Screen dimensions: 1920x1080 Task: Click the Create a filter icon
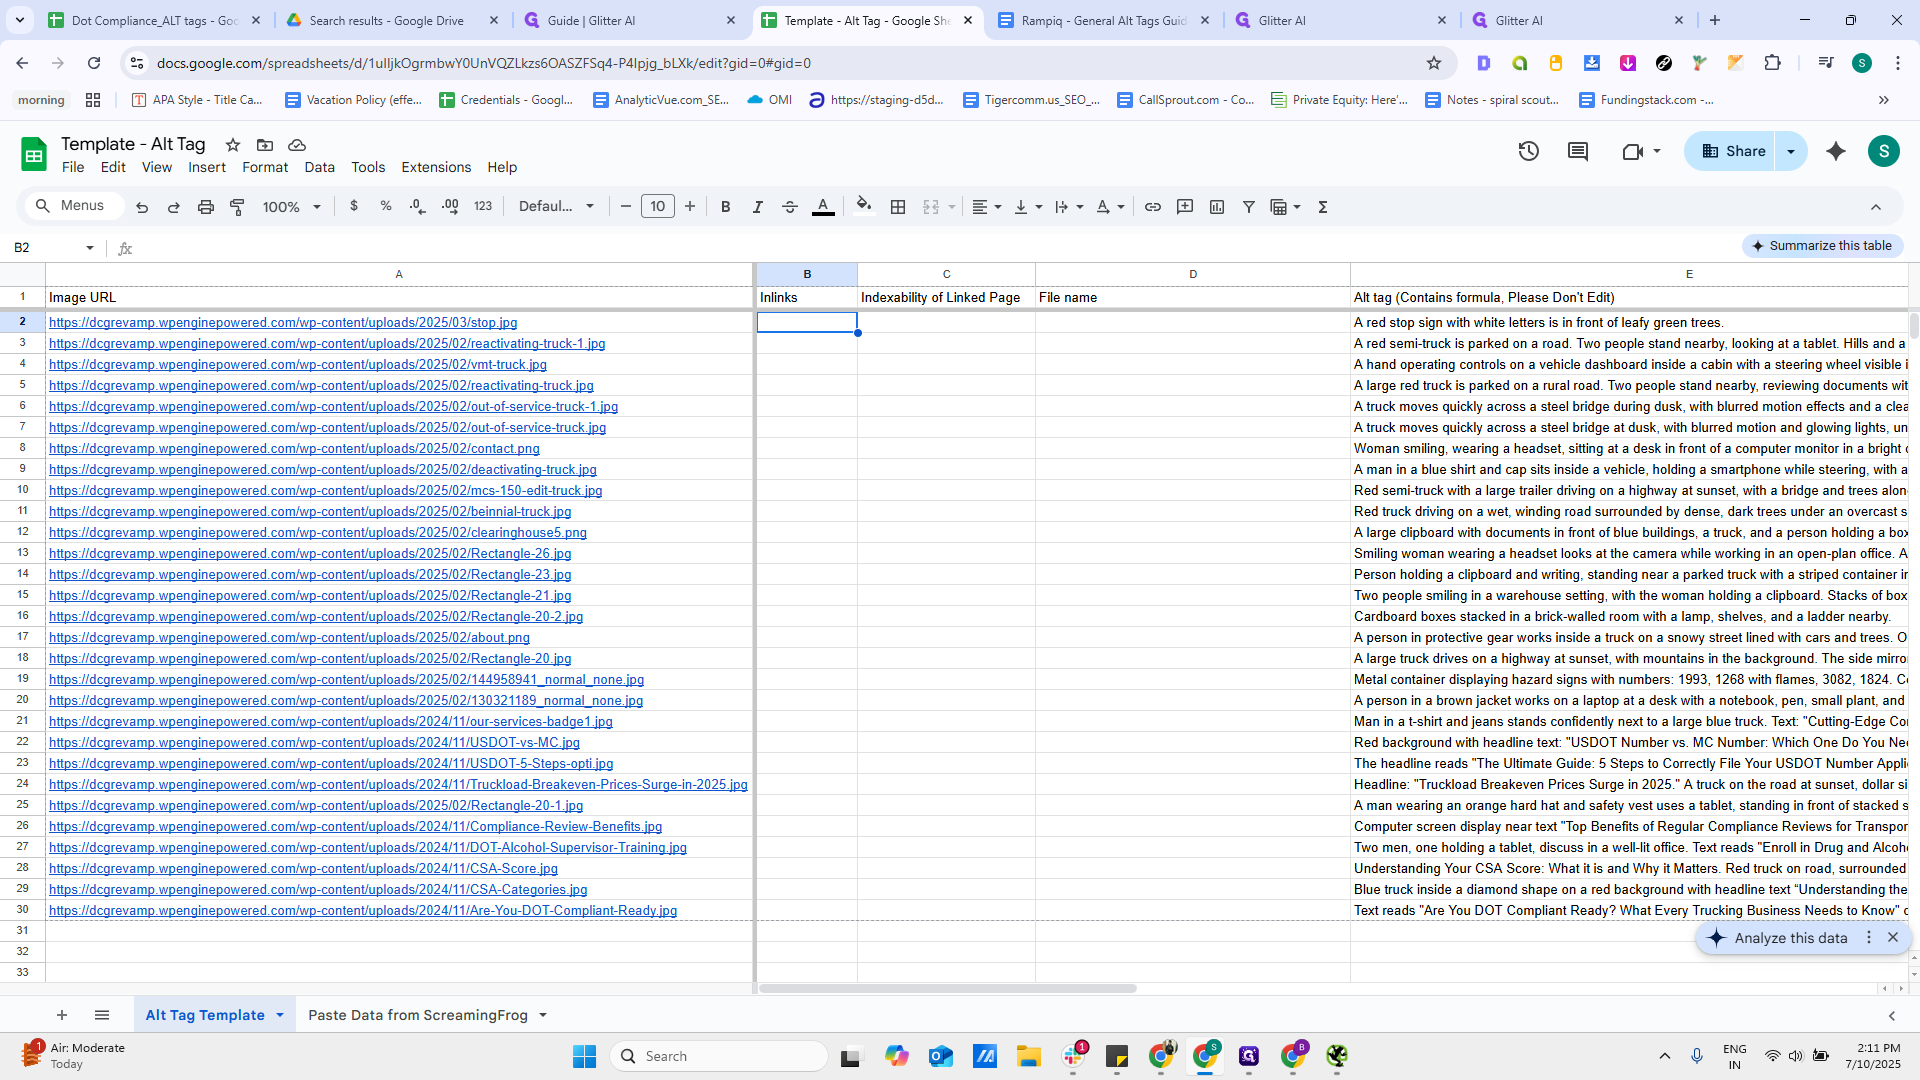[1248, 207]
